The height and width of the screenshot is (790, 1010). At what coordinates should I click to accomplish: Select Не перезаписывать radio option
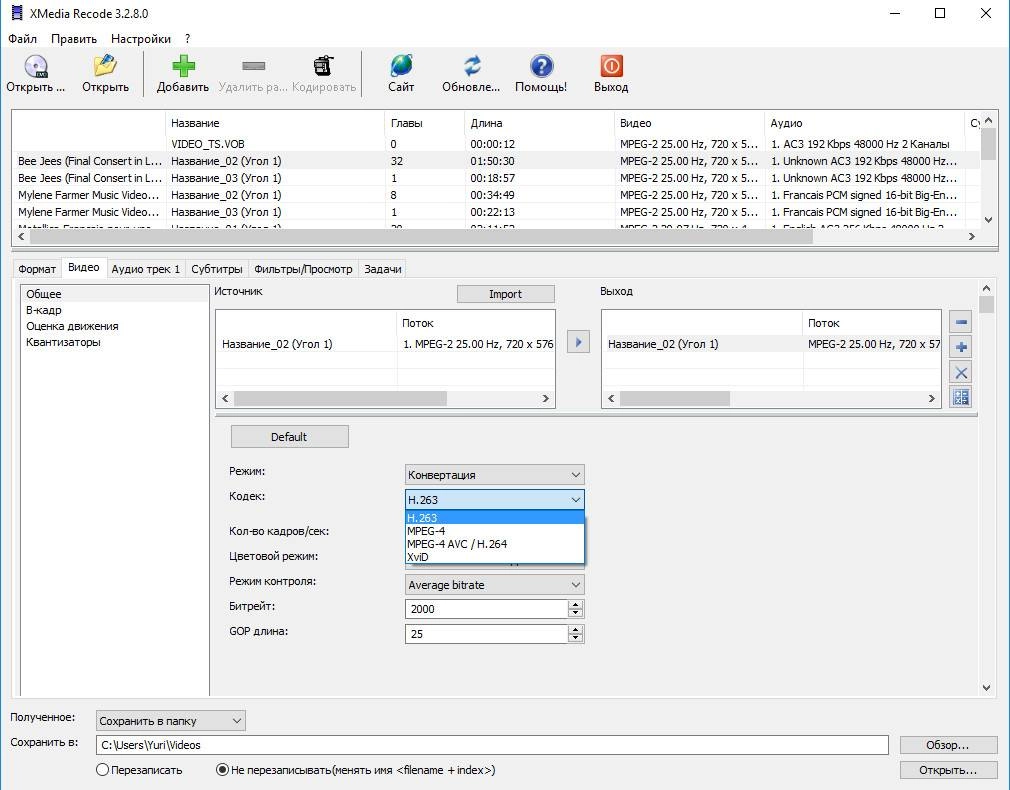[x=222, y=770]
